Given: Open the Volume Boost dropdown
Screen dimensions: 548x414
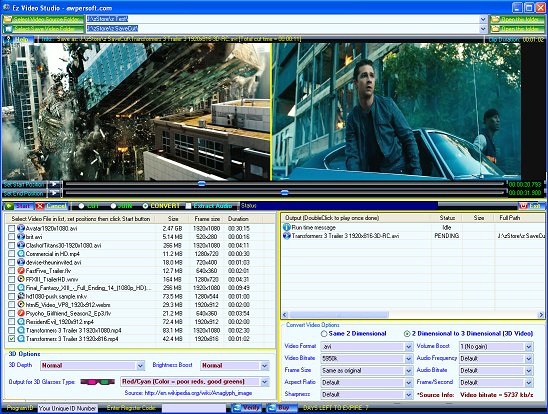Looking at the screenshot, I should tap(528, 347).
